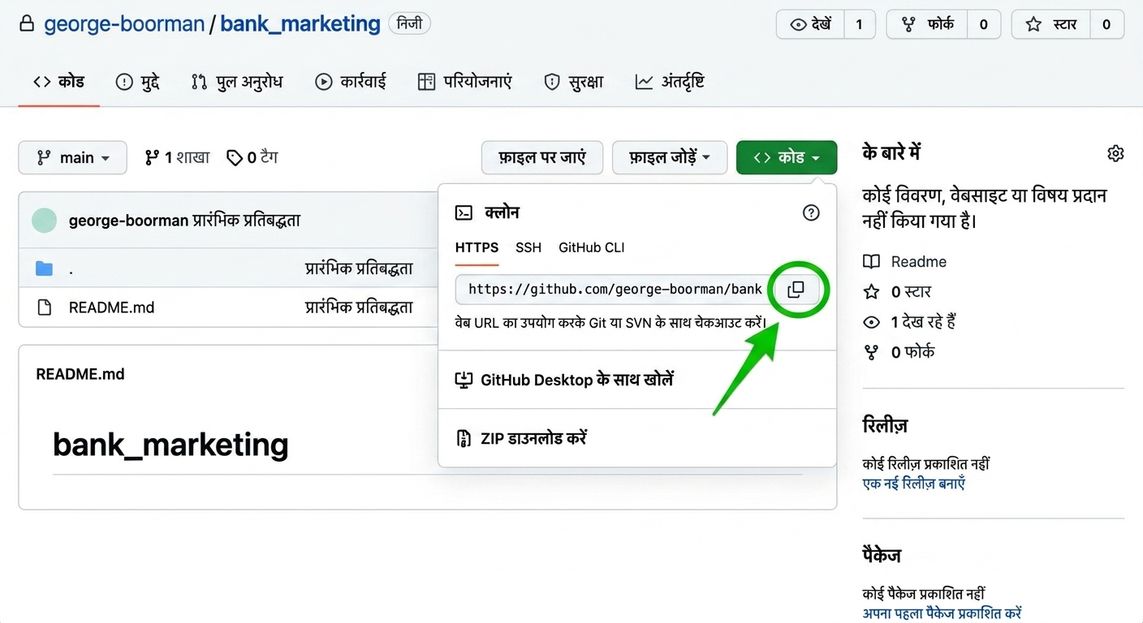The image size is (1143, 623).
Task: Open the About section settings gear
Action: click(1115, 153)
